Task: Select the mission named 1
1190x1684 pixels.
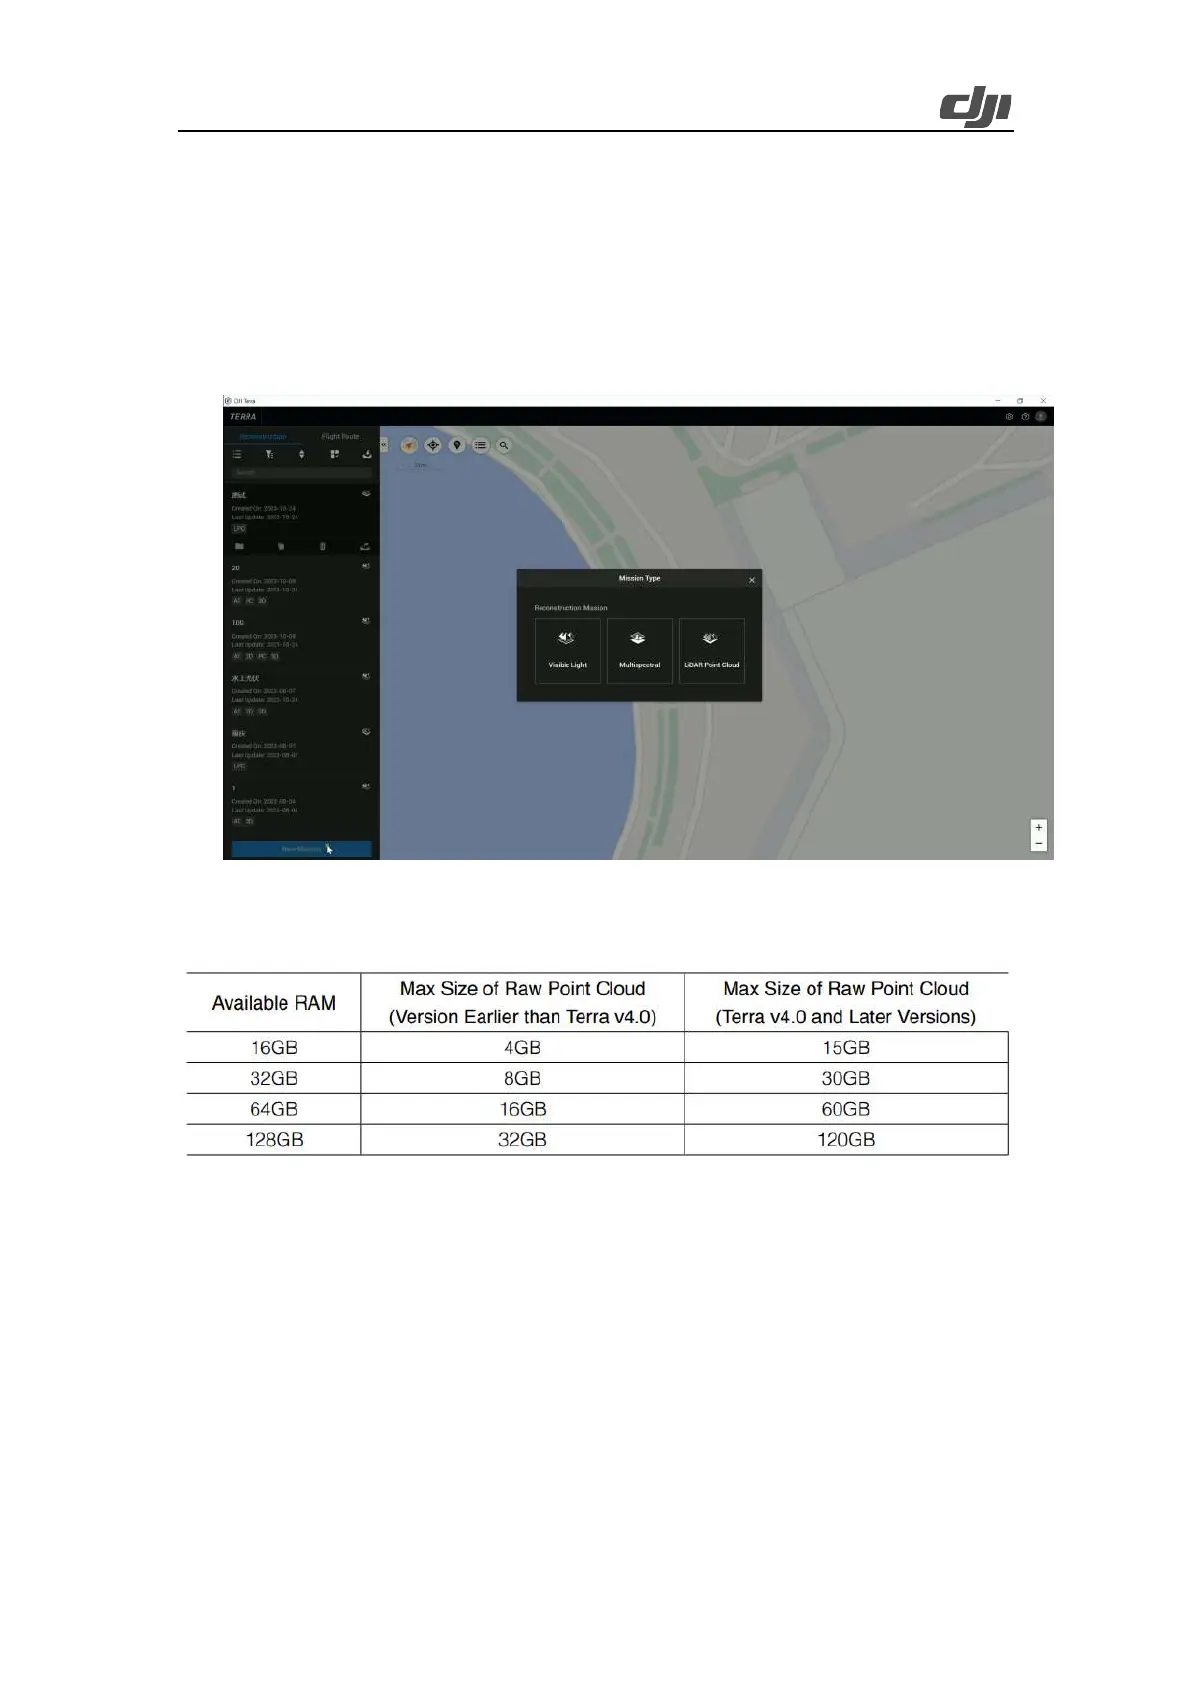Action: coord(301,804)
